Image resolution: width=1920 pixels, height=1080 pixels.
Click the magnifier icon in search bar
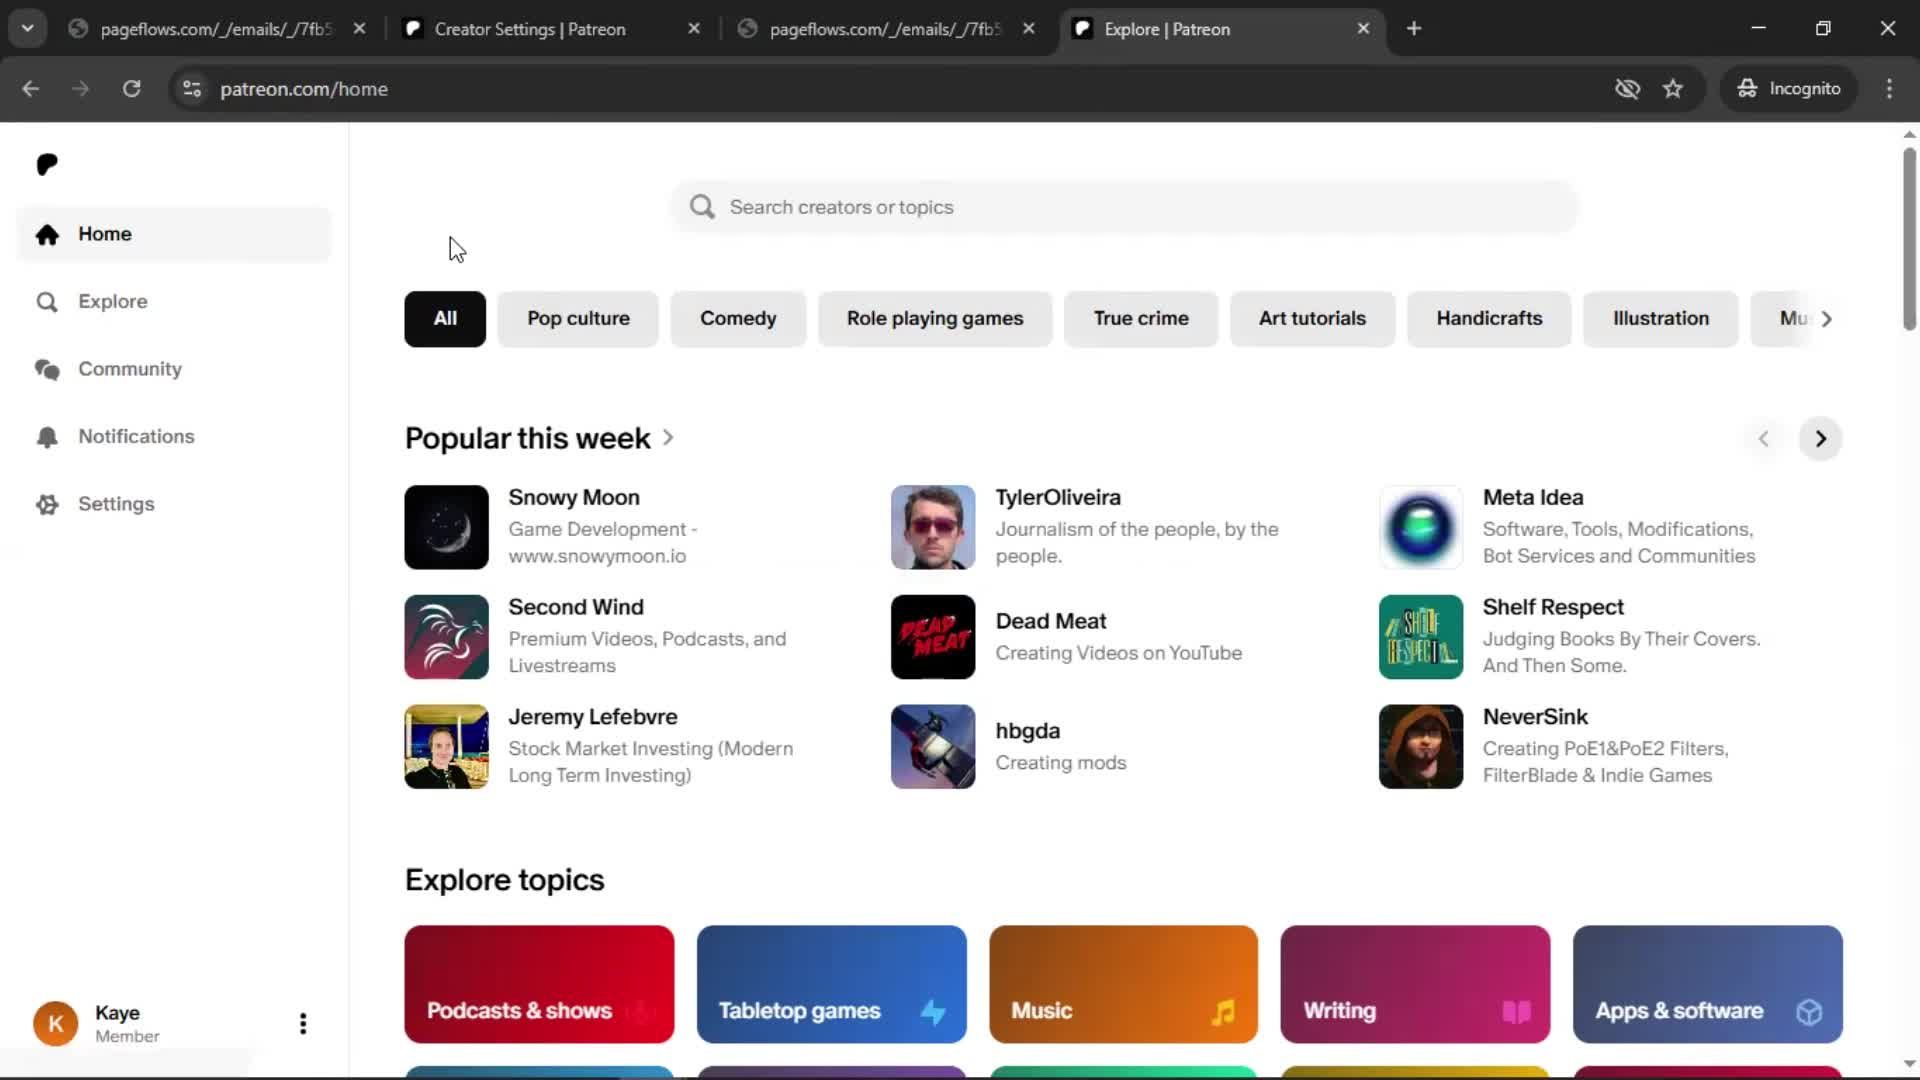[x=702, y=207]
